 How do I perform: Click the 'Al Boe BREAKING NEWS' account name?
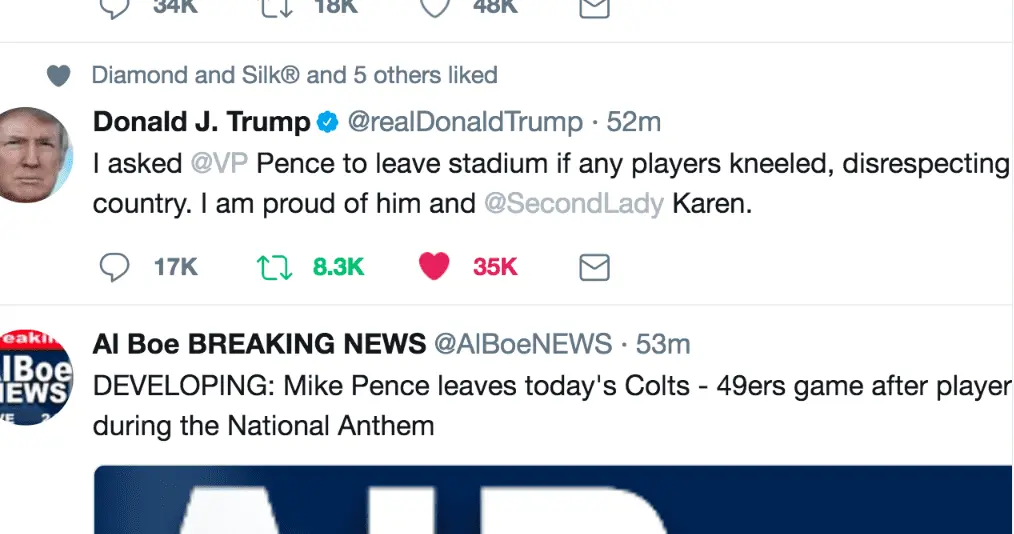click(x=259, y=344)
